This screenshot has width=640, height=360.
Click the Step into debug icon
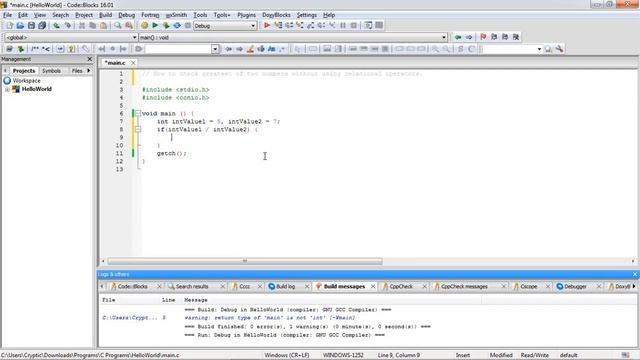[x=300, y=25]
